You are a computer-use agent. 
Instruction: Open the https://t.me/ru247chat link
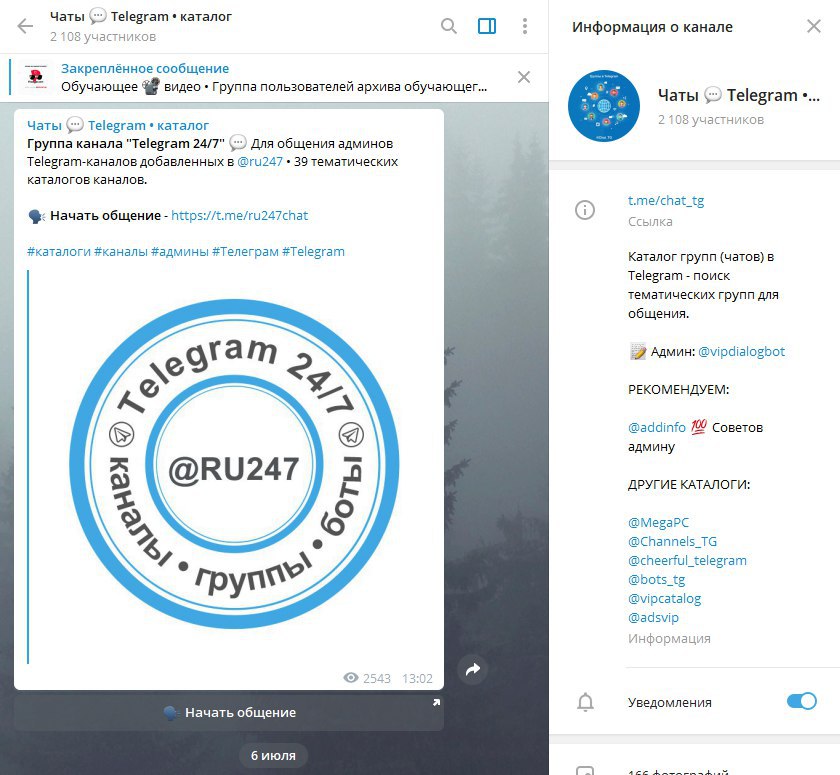239,215
